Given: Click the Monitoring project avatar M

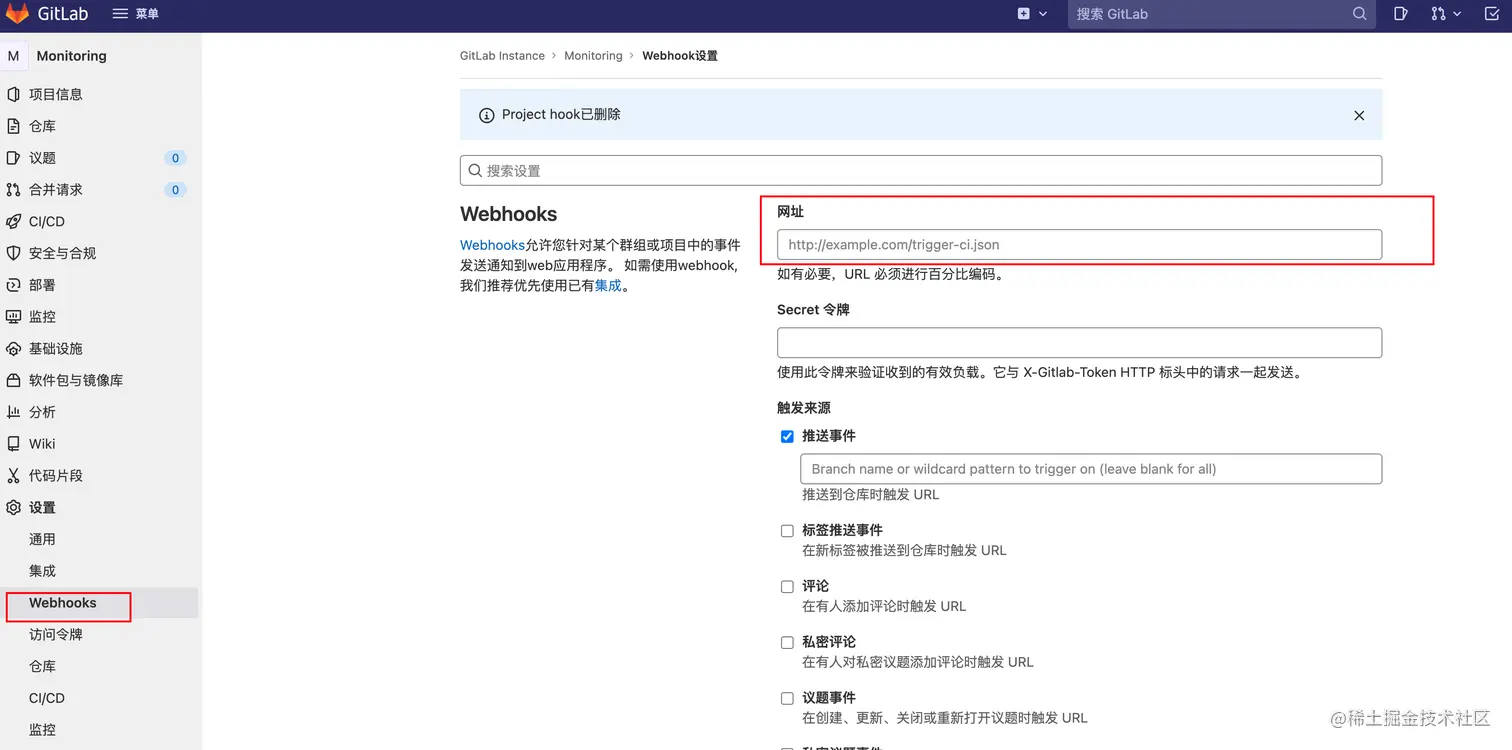Looking at the screenshot, I should pyautogui.click(x=14, y=56).
